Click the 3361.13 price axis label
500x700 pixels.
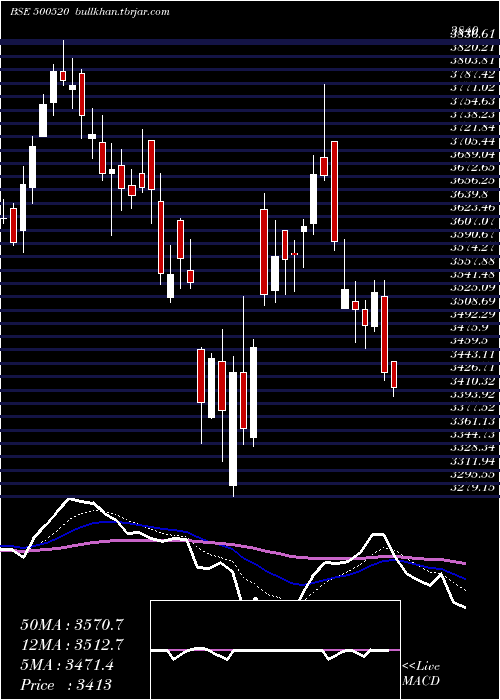[x=472, y=421]
